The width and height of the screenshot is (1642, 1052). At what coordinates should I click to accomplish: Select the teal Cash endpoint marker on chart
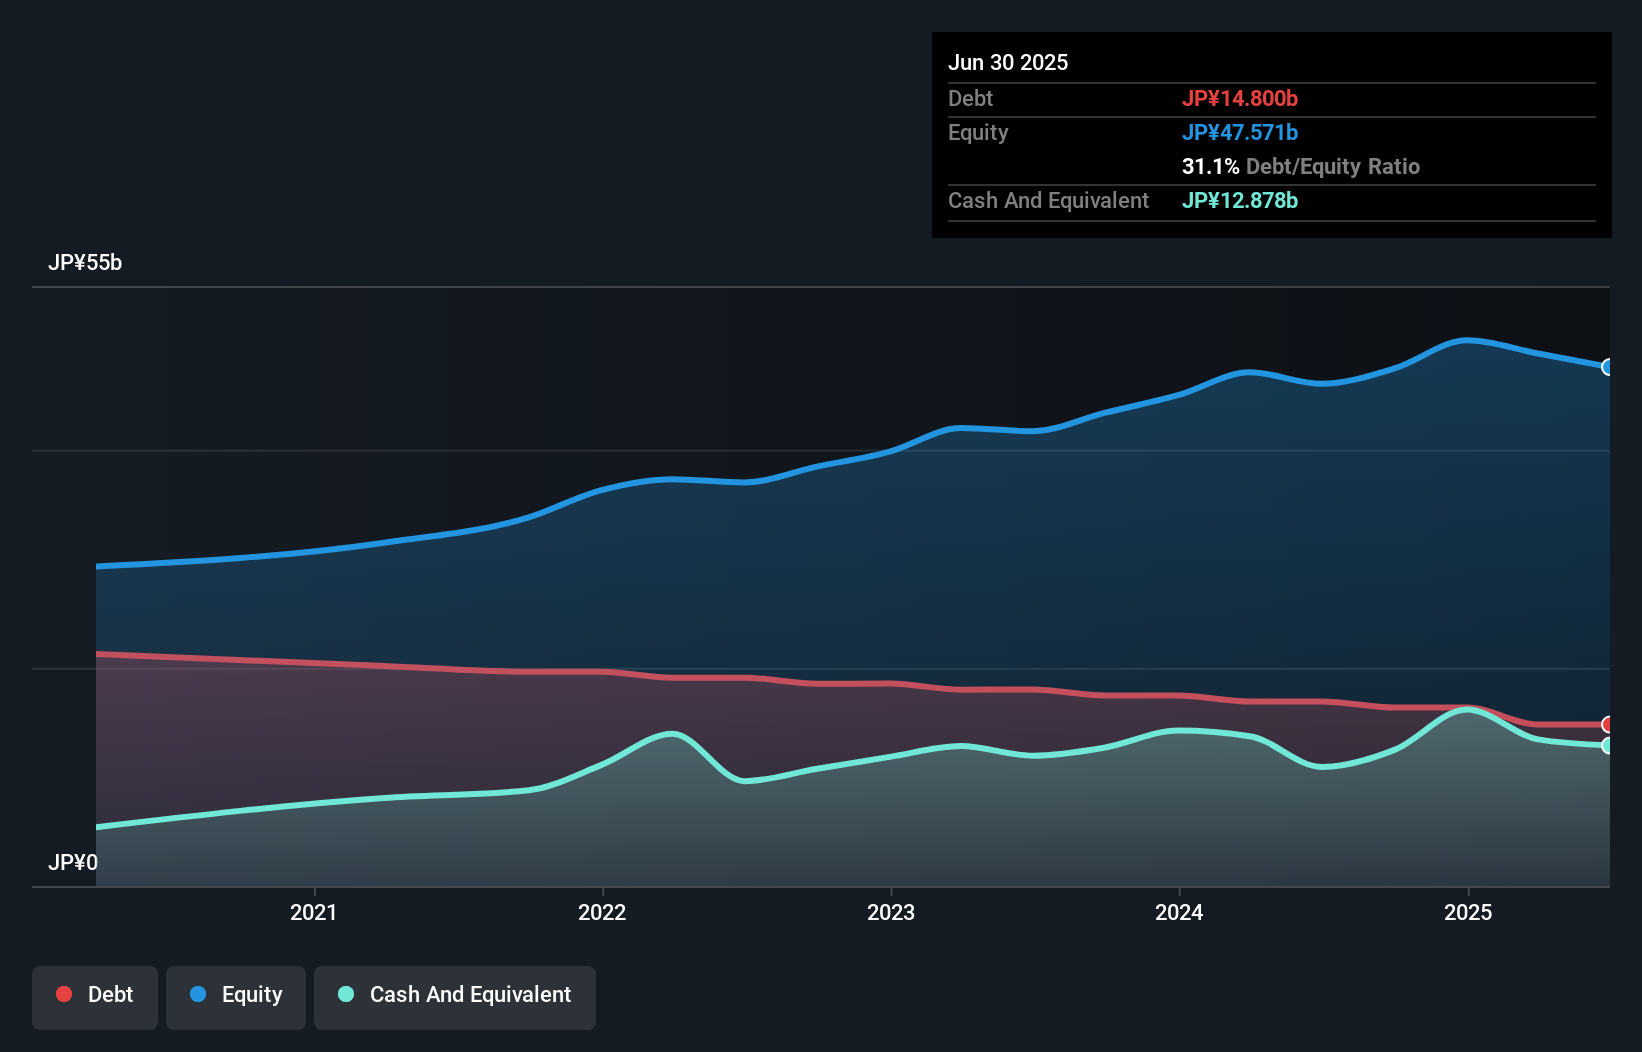[1608, 745]
